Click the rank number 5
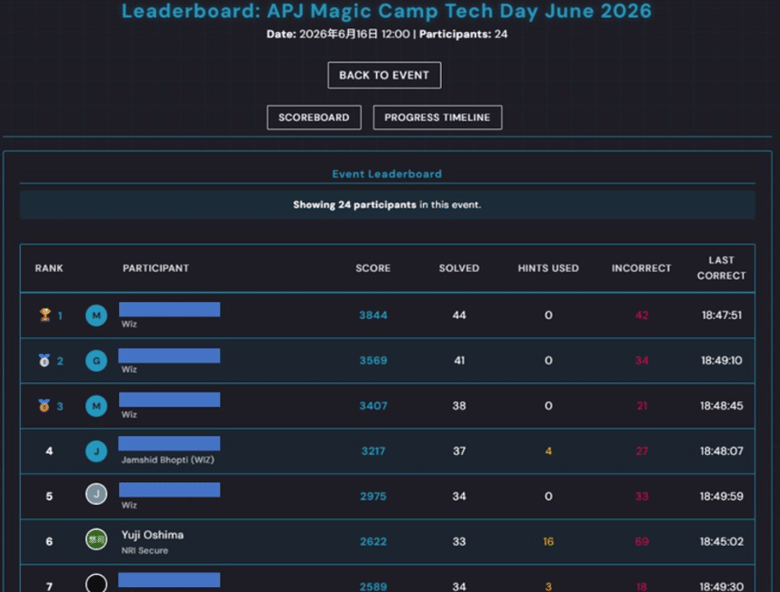Image resolution: width=780 pixels, height=592 pixels. coord(49,496)
